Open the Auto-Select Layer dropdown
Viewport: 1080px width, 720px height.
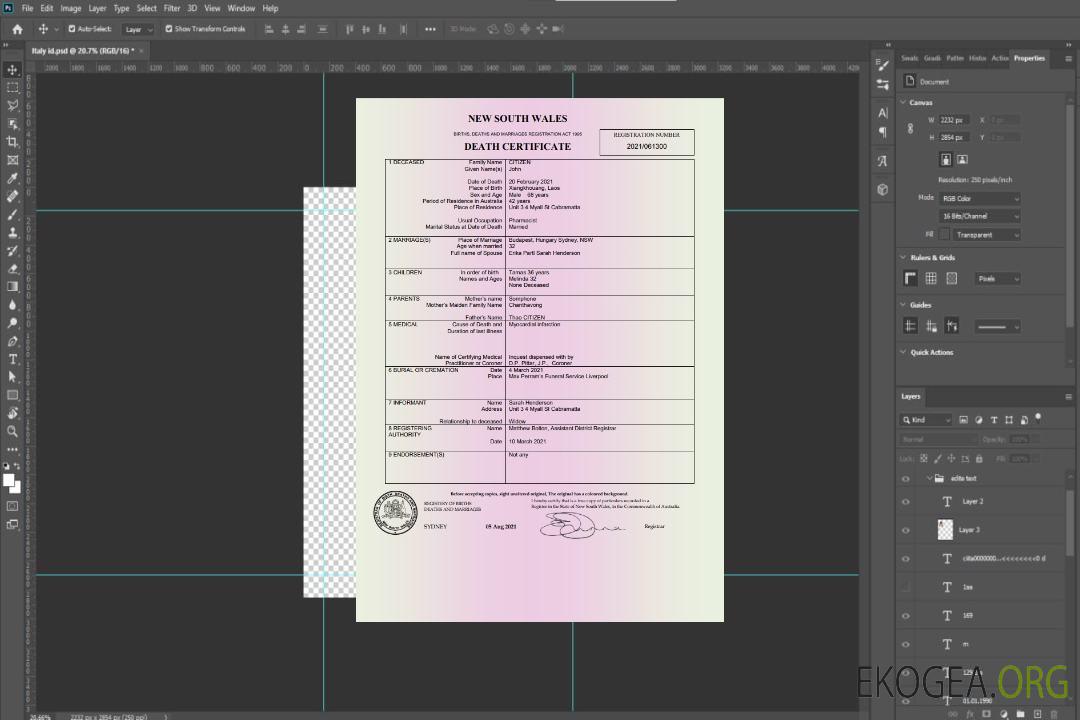[138, 30]
